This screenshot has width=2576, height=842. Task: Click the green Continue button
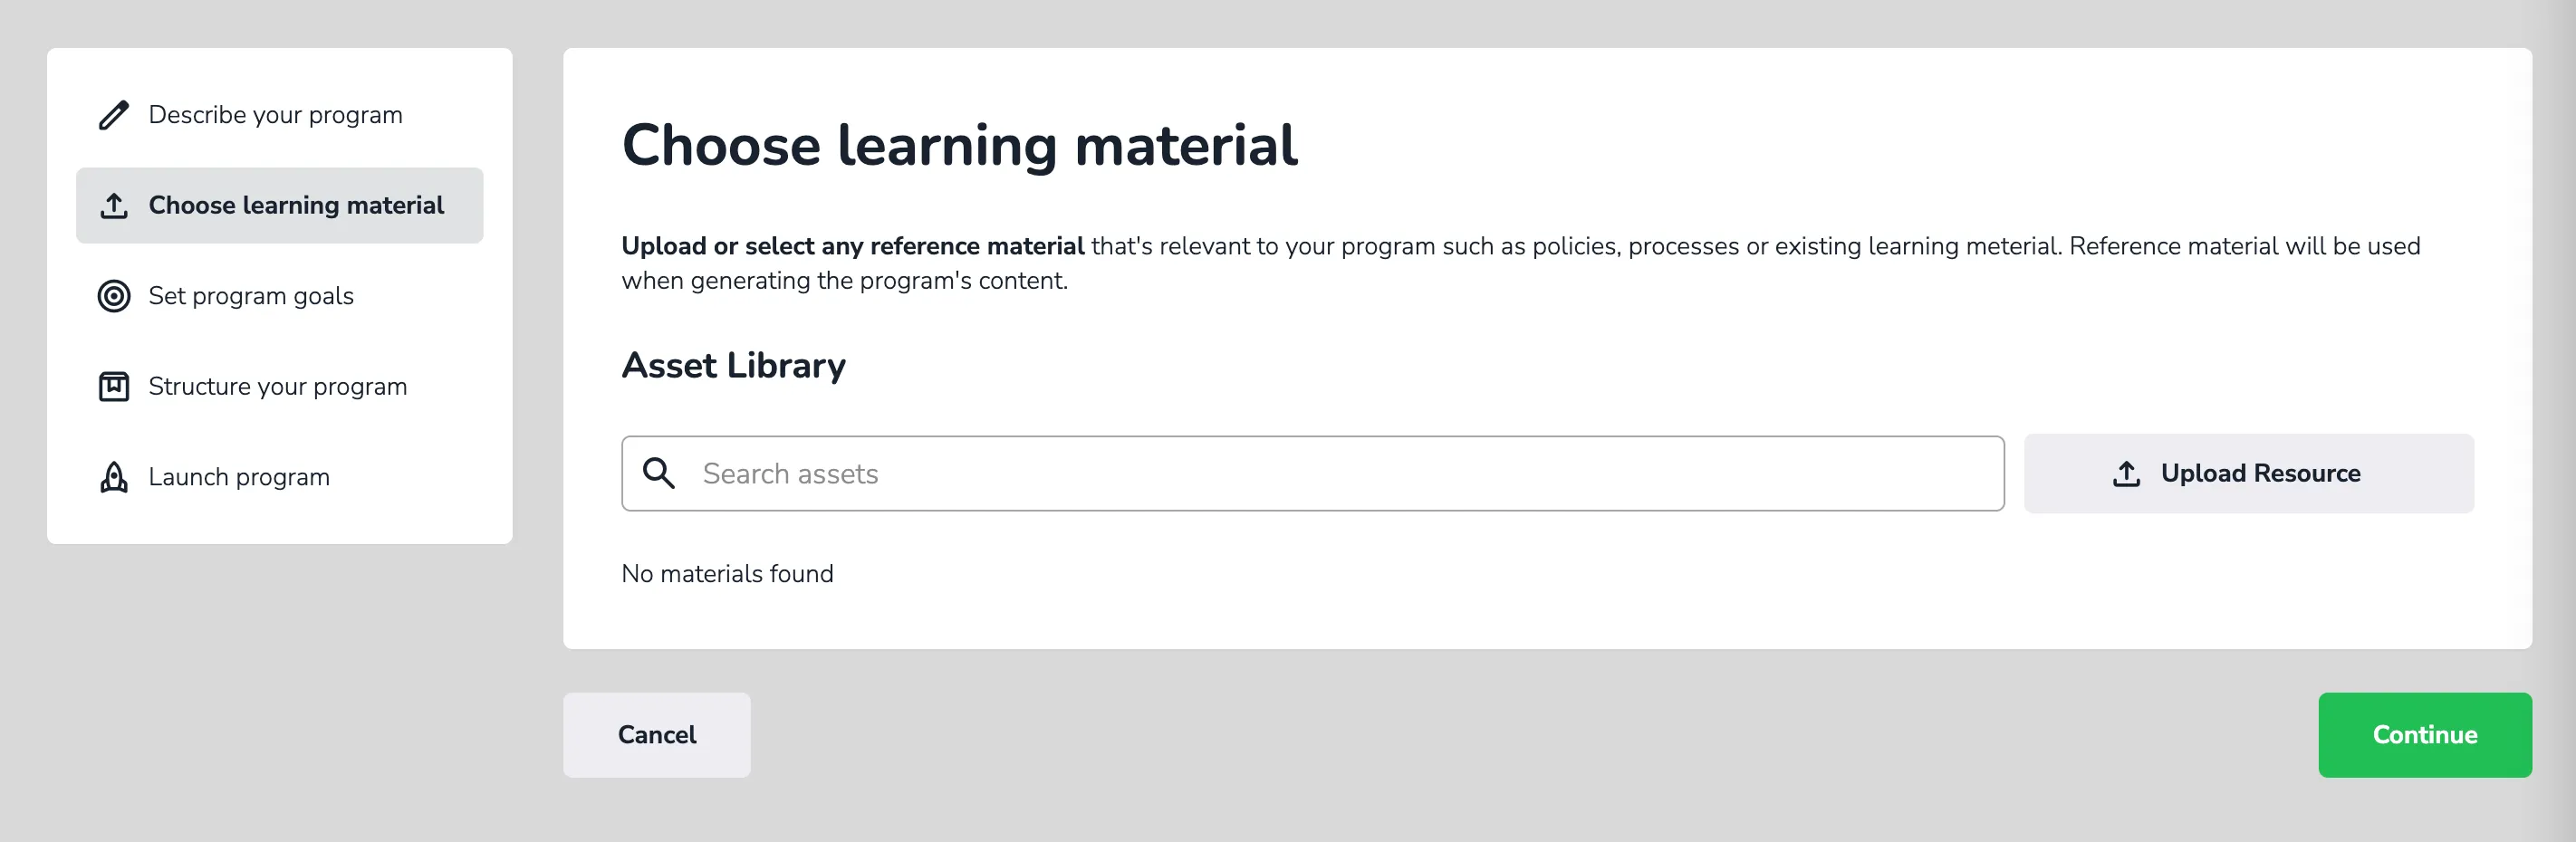click(x=2423, y=734)
